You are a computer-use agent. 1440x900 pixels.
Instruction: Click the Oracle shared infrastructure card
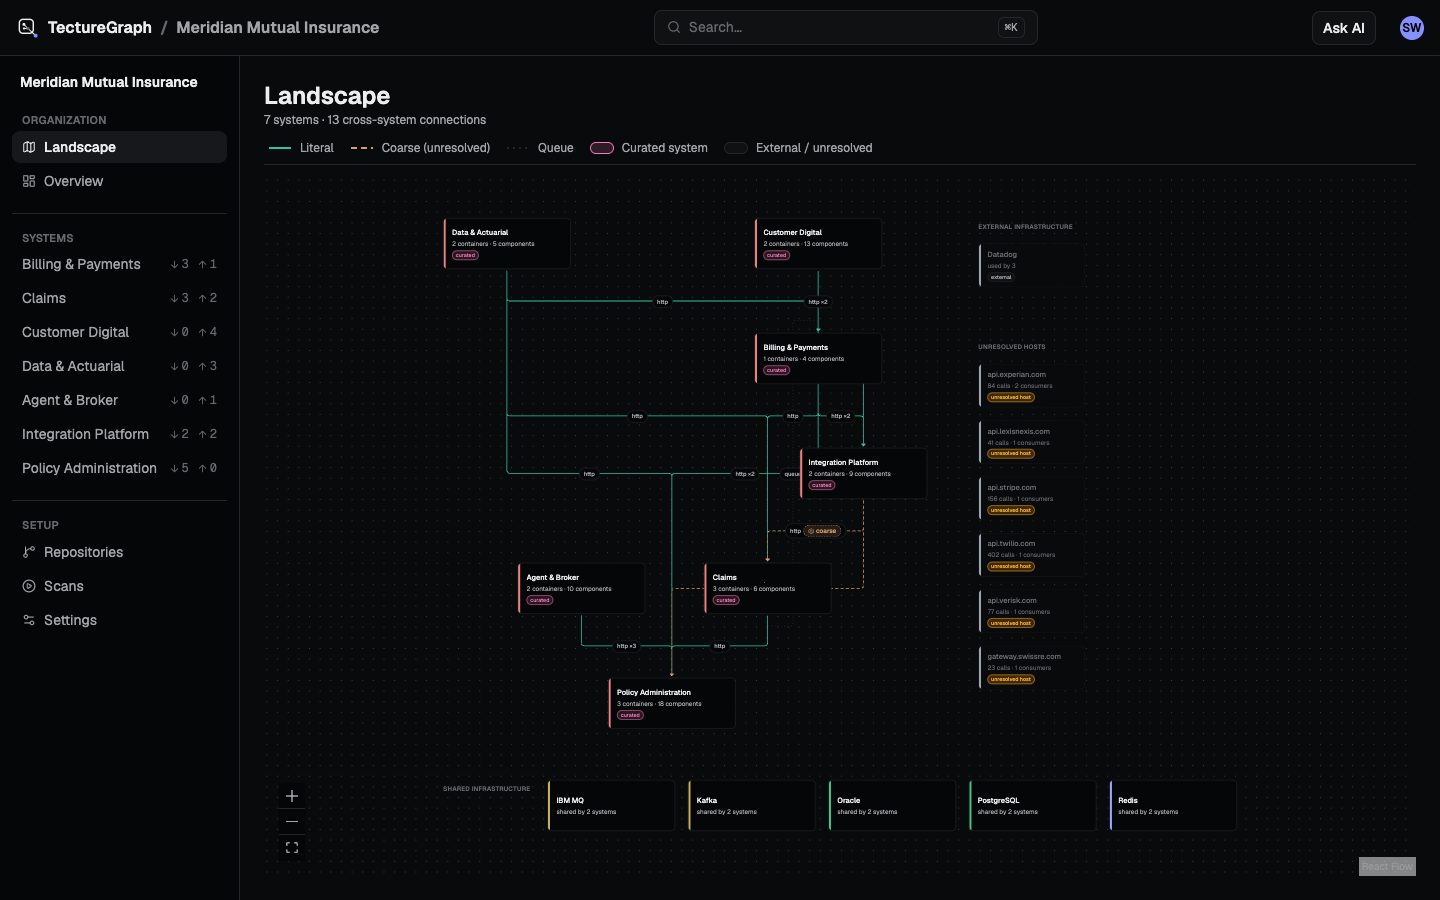(x=892, y=806)
